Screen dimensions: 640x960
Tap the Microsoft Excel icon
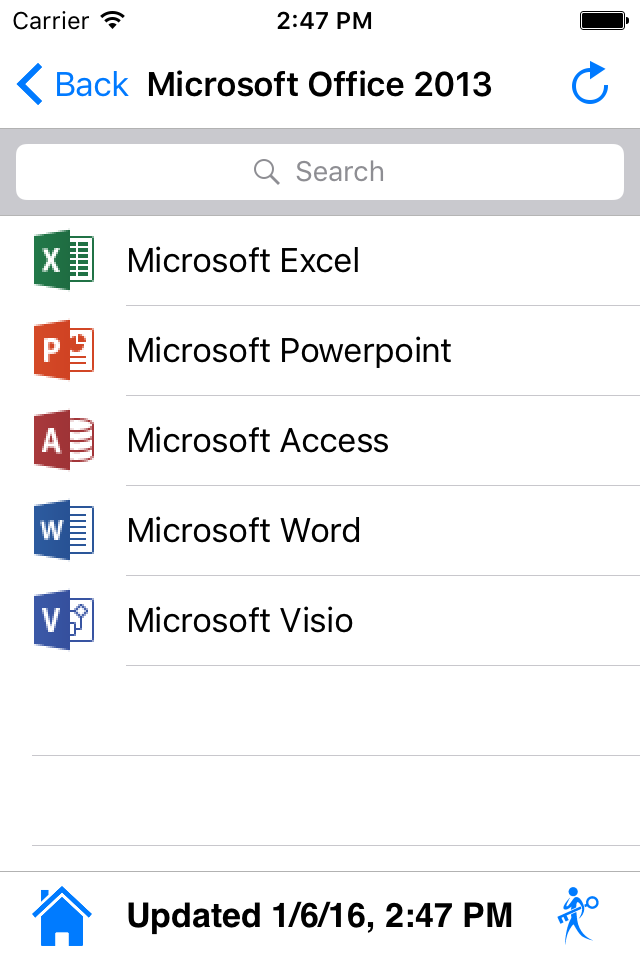pyautogui.click(x=64, y=261)
